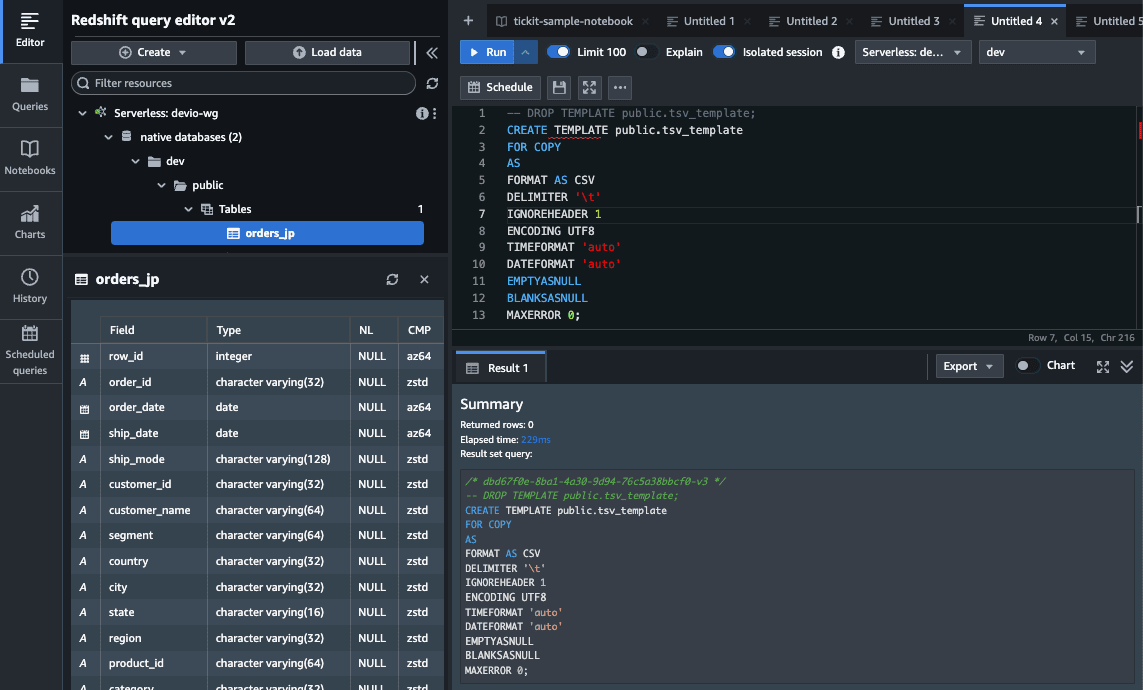
Task: Open the dev database selector
Action: pyautogui.click(x=1037, y=52)
